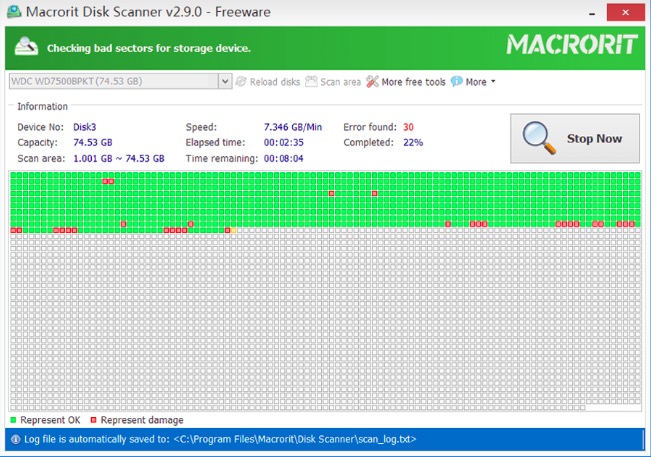Viewport: 651px width, 457px height.
Task: Click the Represent damage legend label
Action: click(142, 420)
